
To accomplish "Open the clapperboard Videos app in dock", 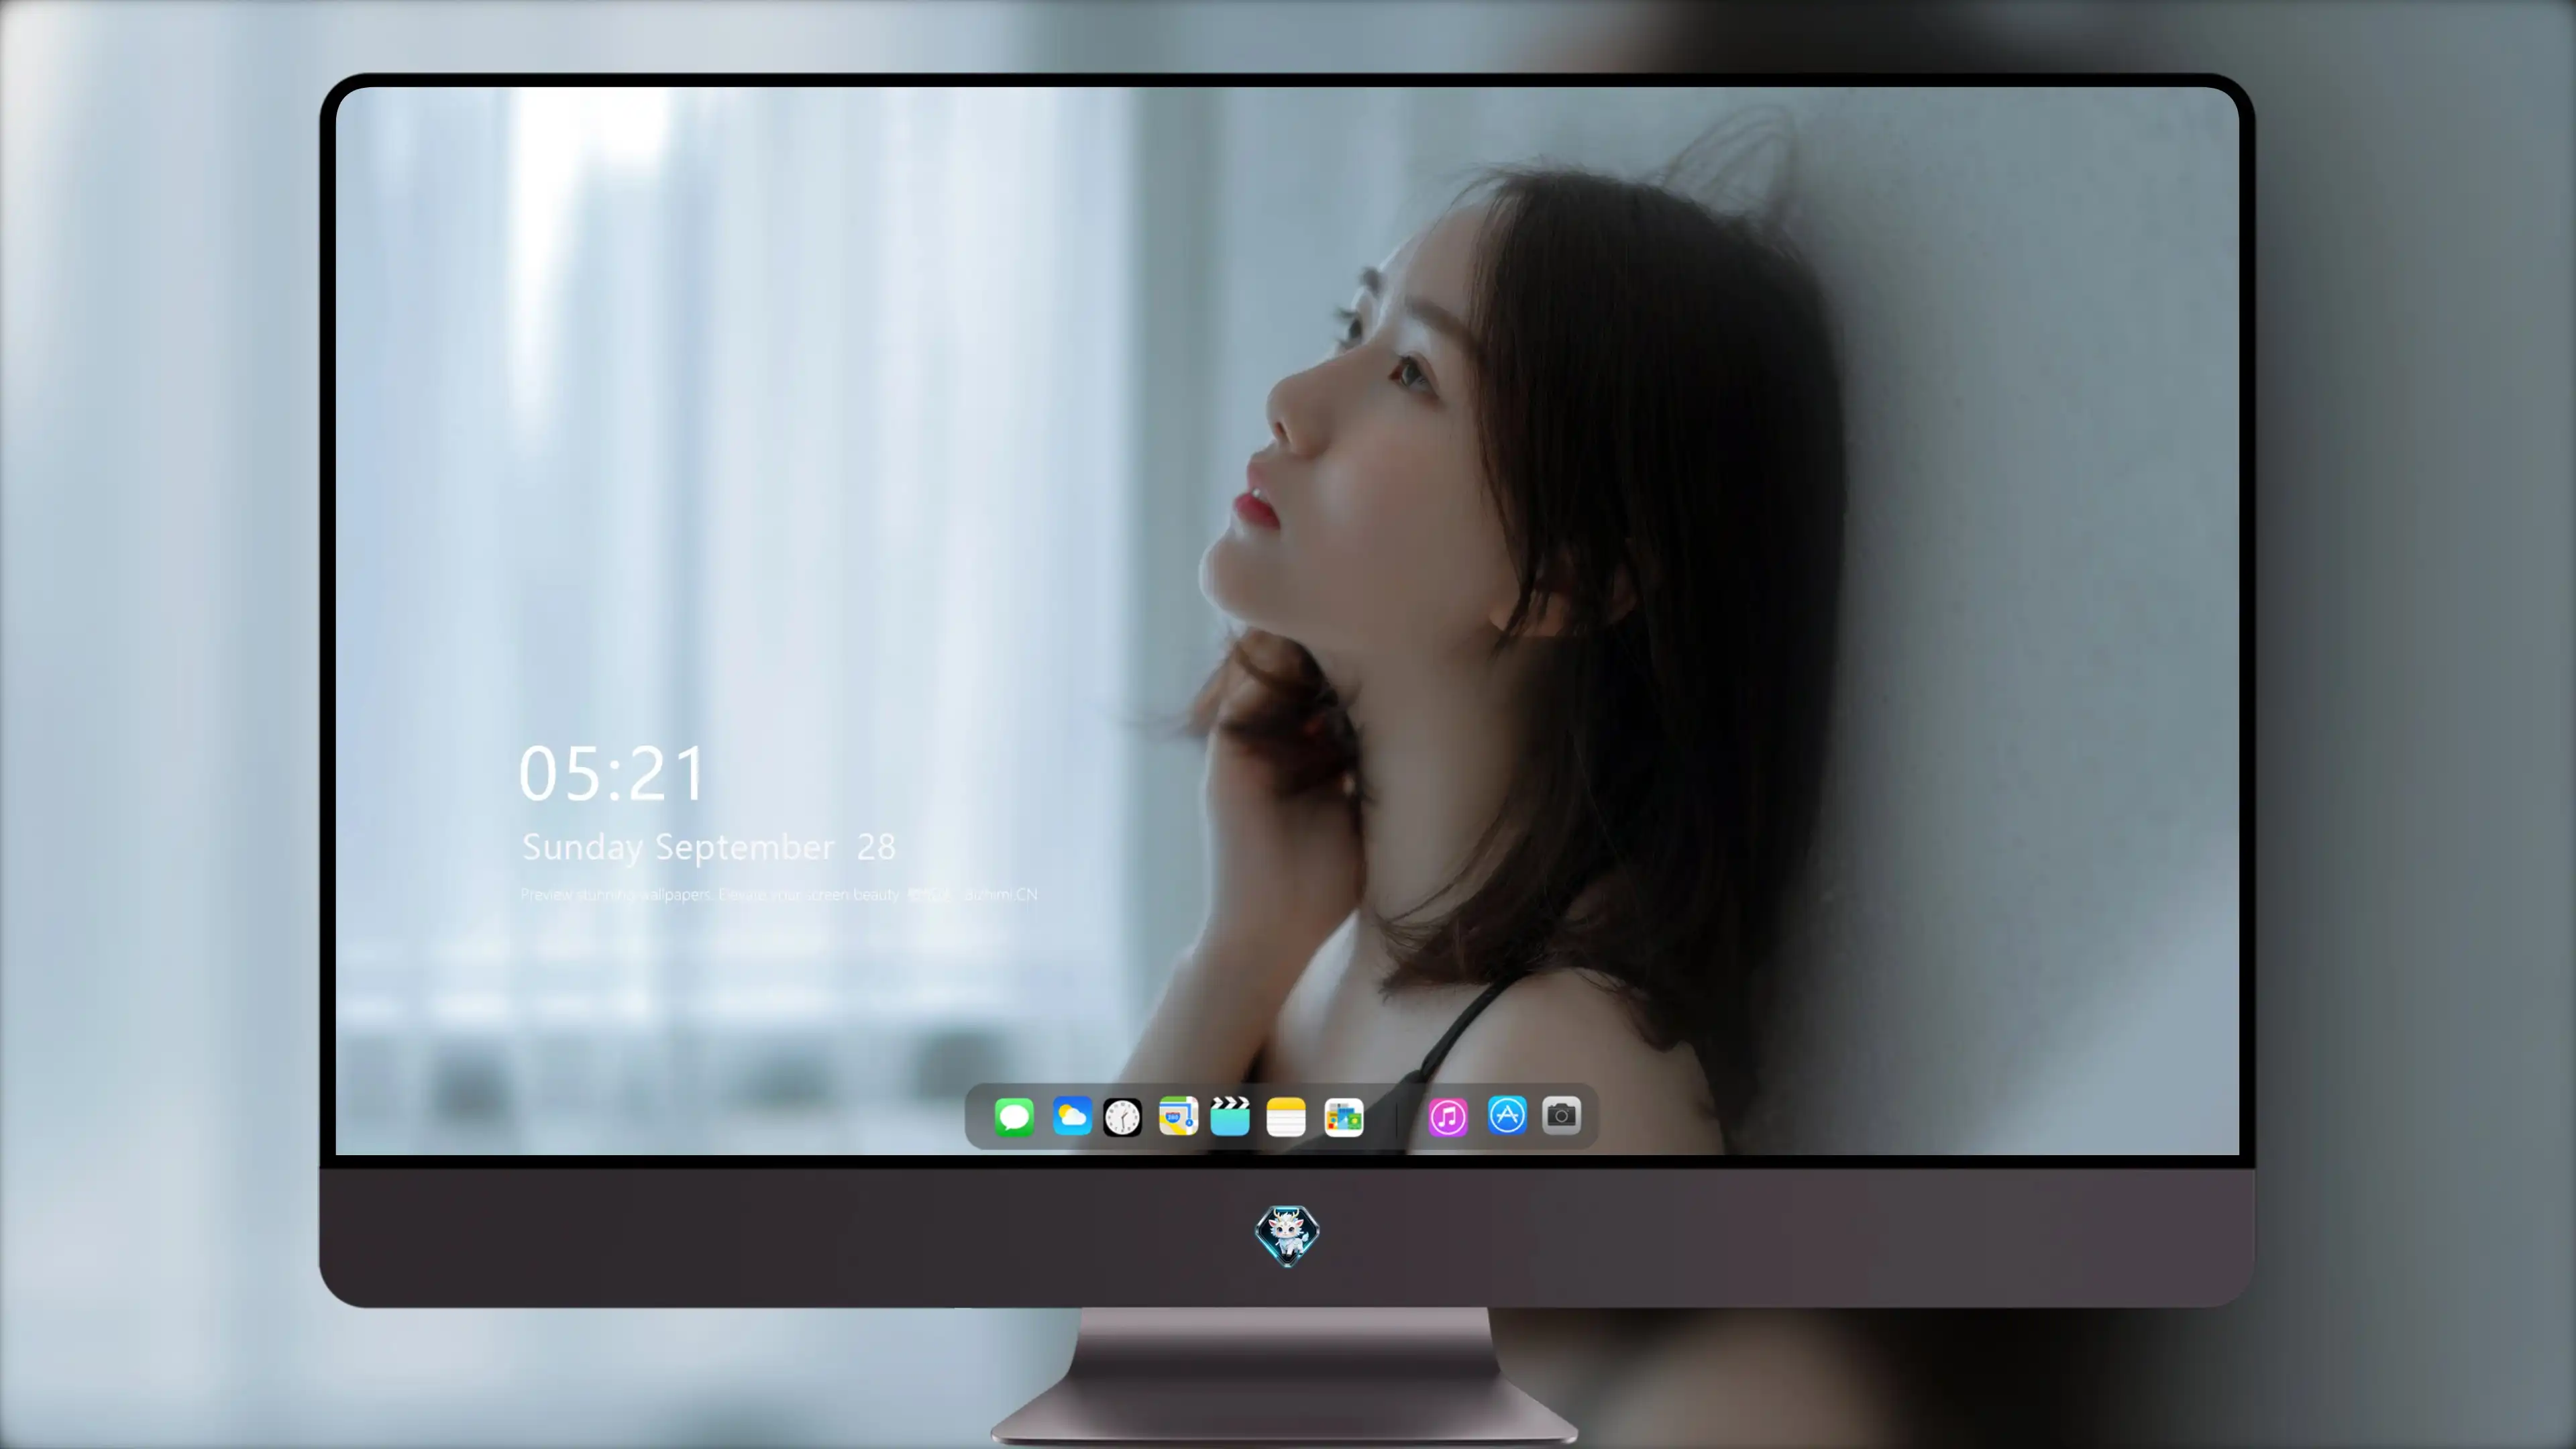I will pyautogui.click(x=1230, y=1116).
